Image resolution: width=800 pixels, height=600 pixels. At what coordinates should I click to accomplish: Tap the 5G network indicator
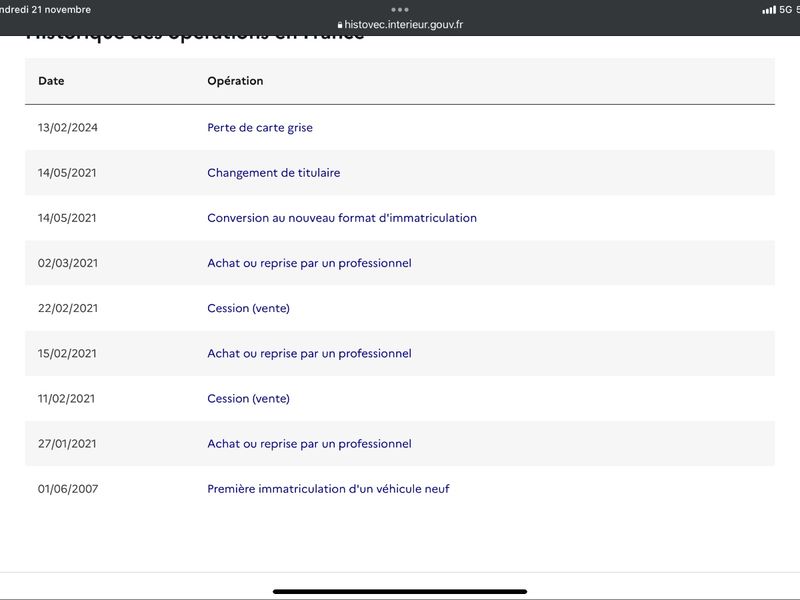[786, 10]
